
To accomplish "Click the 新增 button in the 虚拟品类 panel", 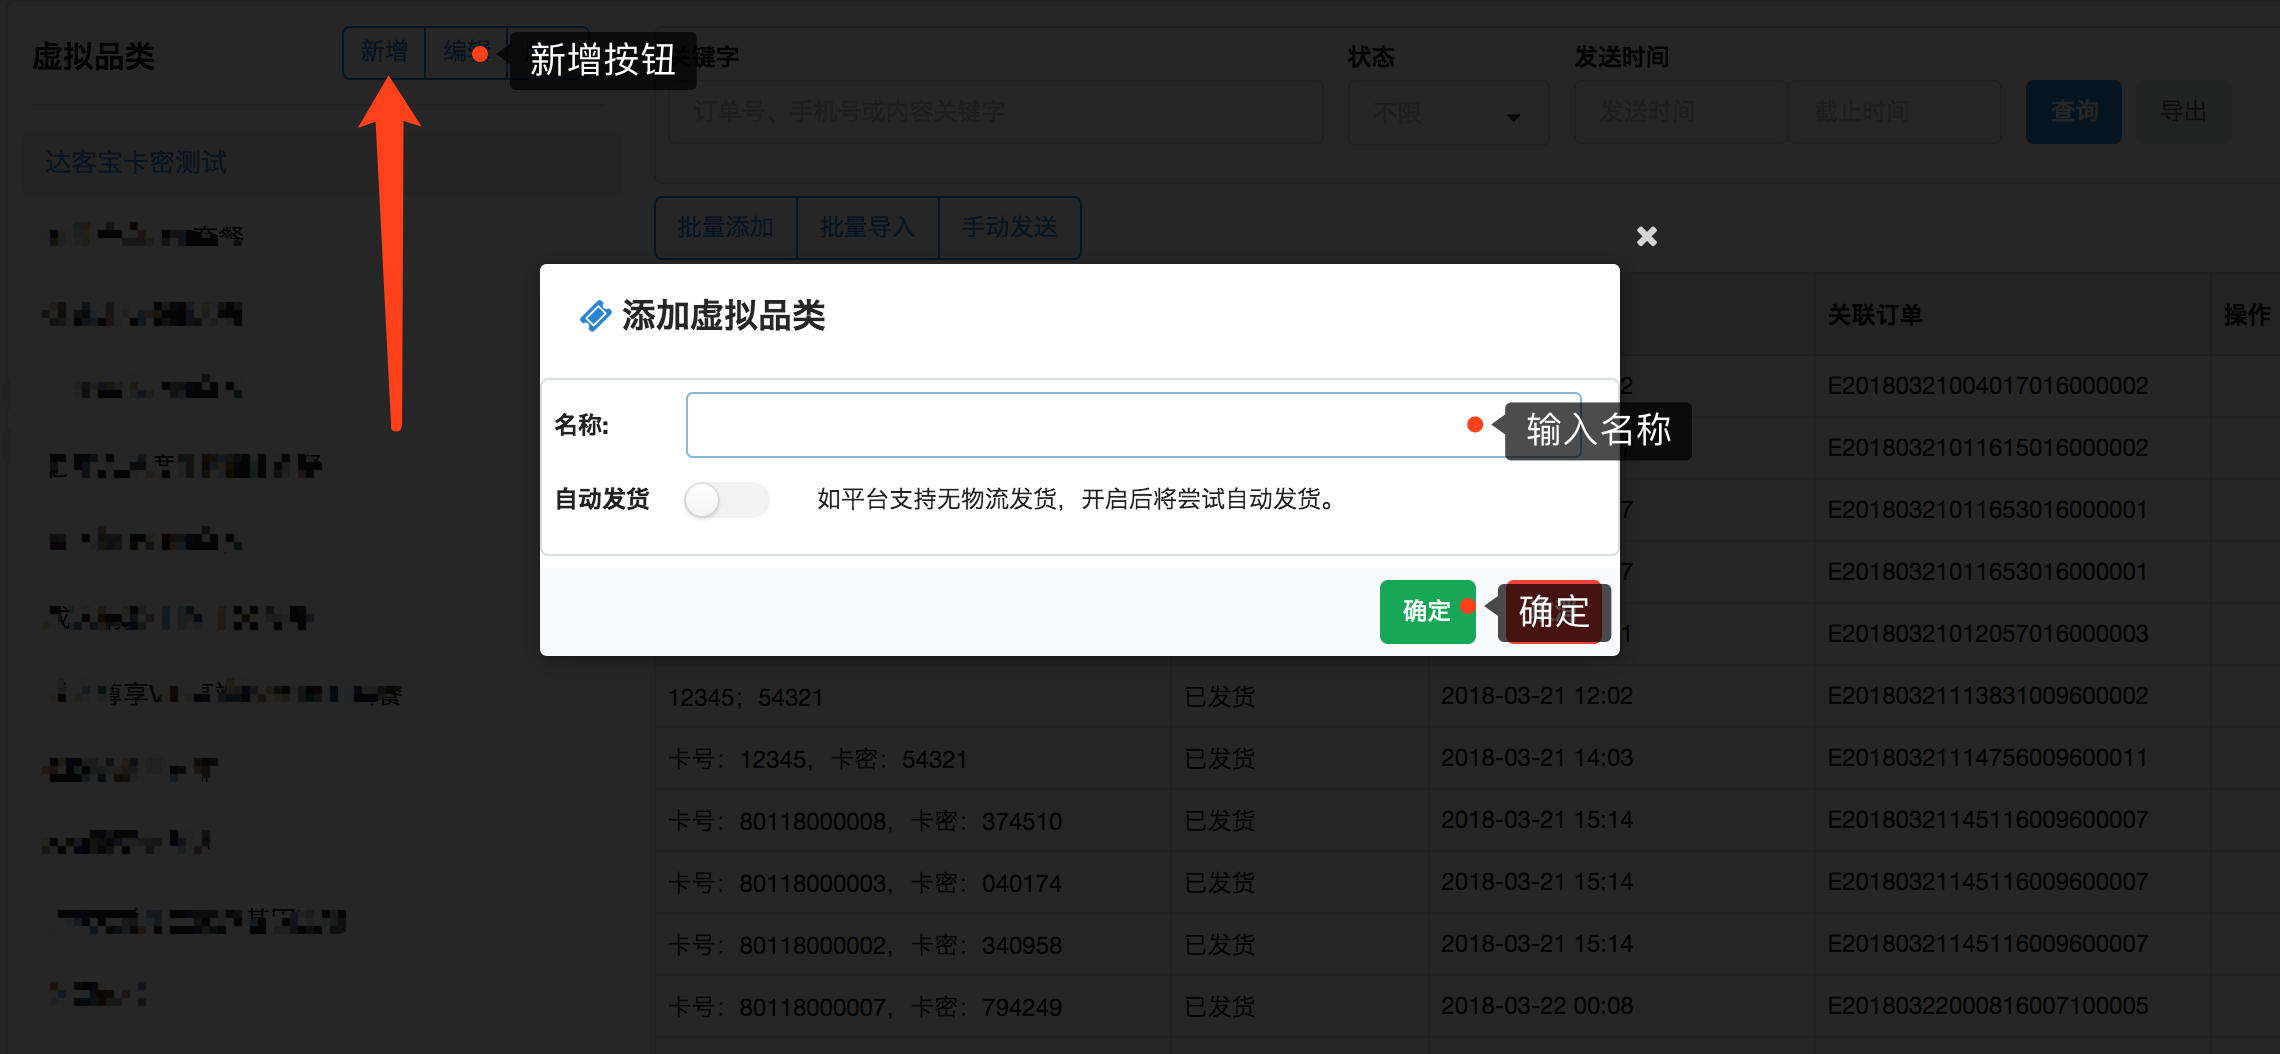I will pyautogui.click(x=384, y=52).
